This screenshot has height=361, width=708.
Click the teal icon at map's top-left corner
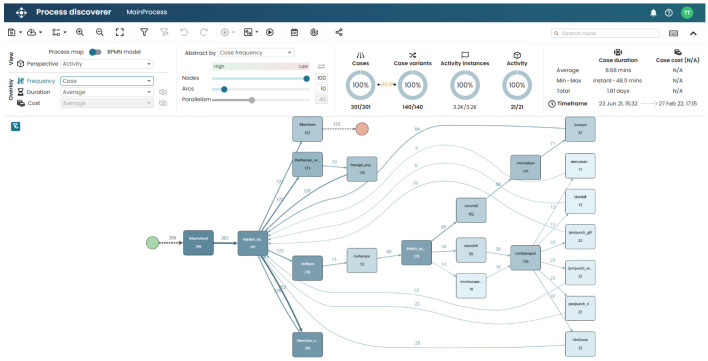pyautogui.click(x=15, y=126)
